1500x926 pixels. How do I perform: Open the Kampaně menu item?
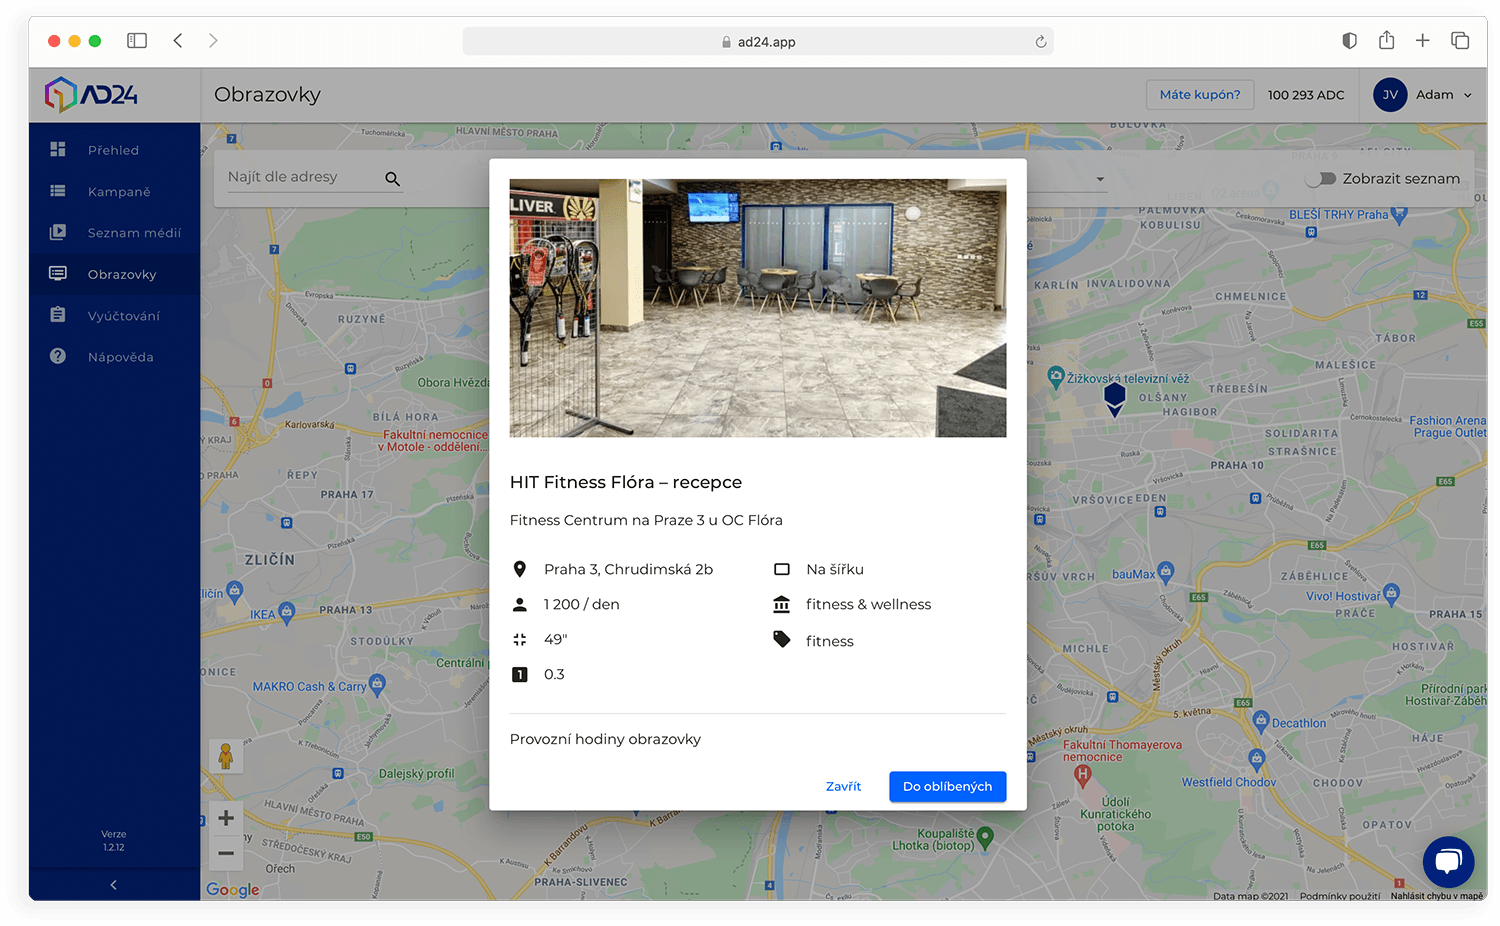[118, 191]
